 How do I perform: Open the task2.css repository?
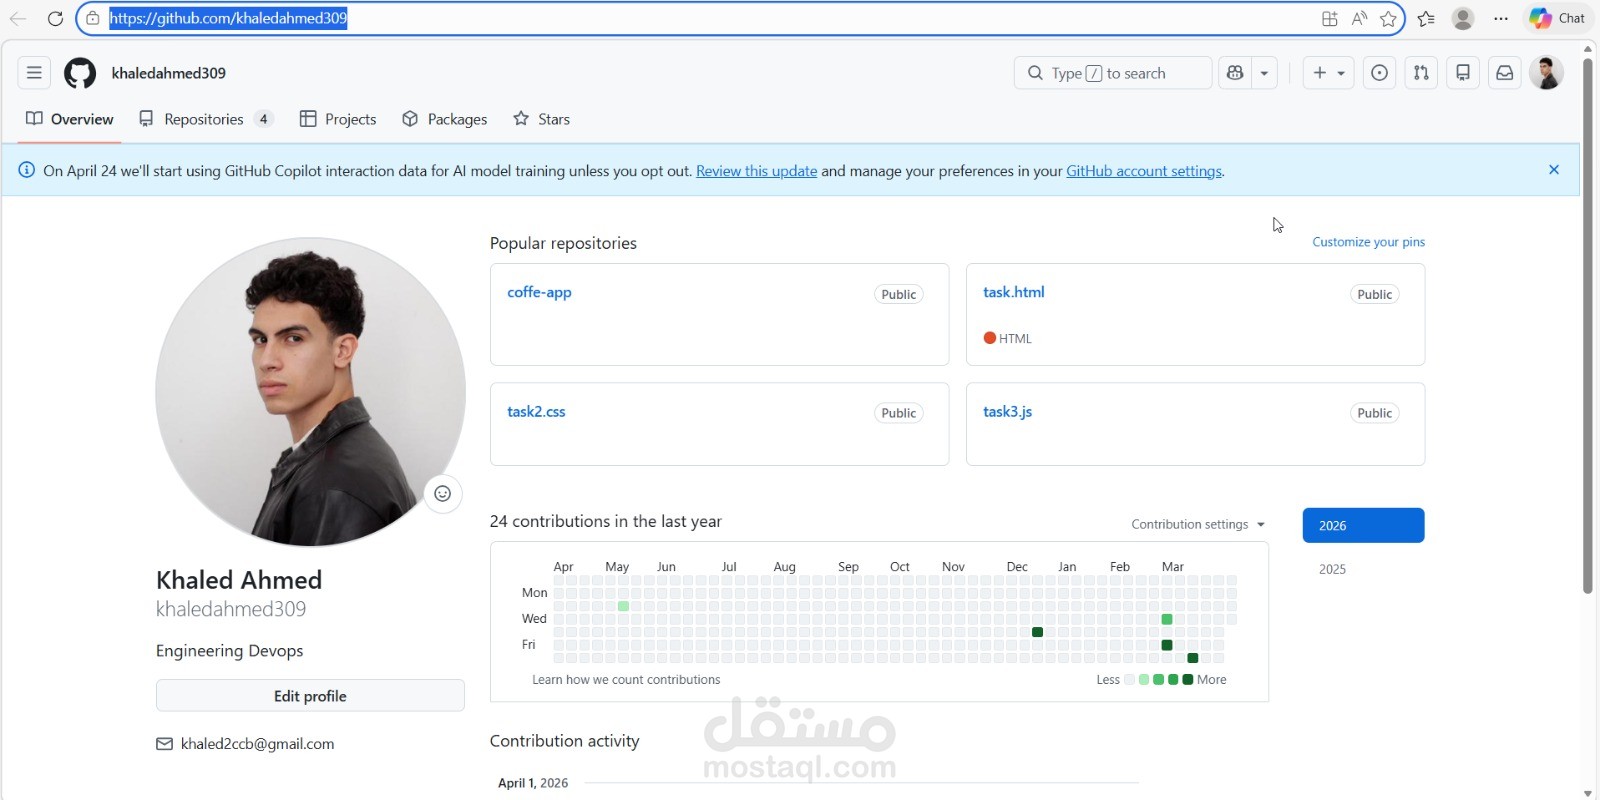click(536, 411)
